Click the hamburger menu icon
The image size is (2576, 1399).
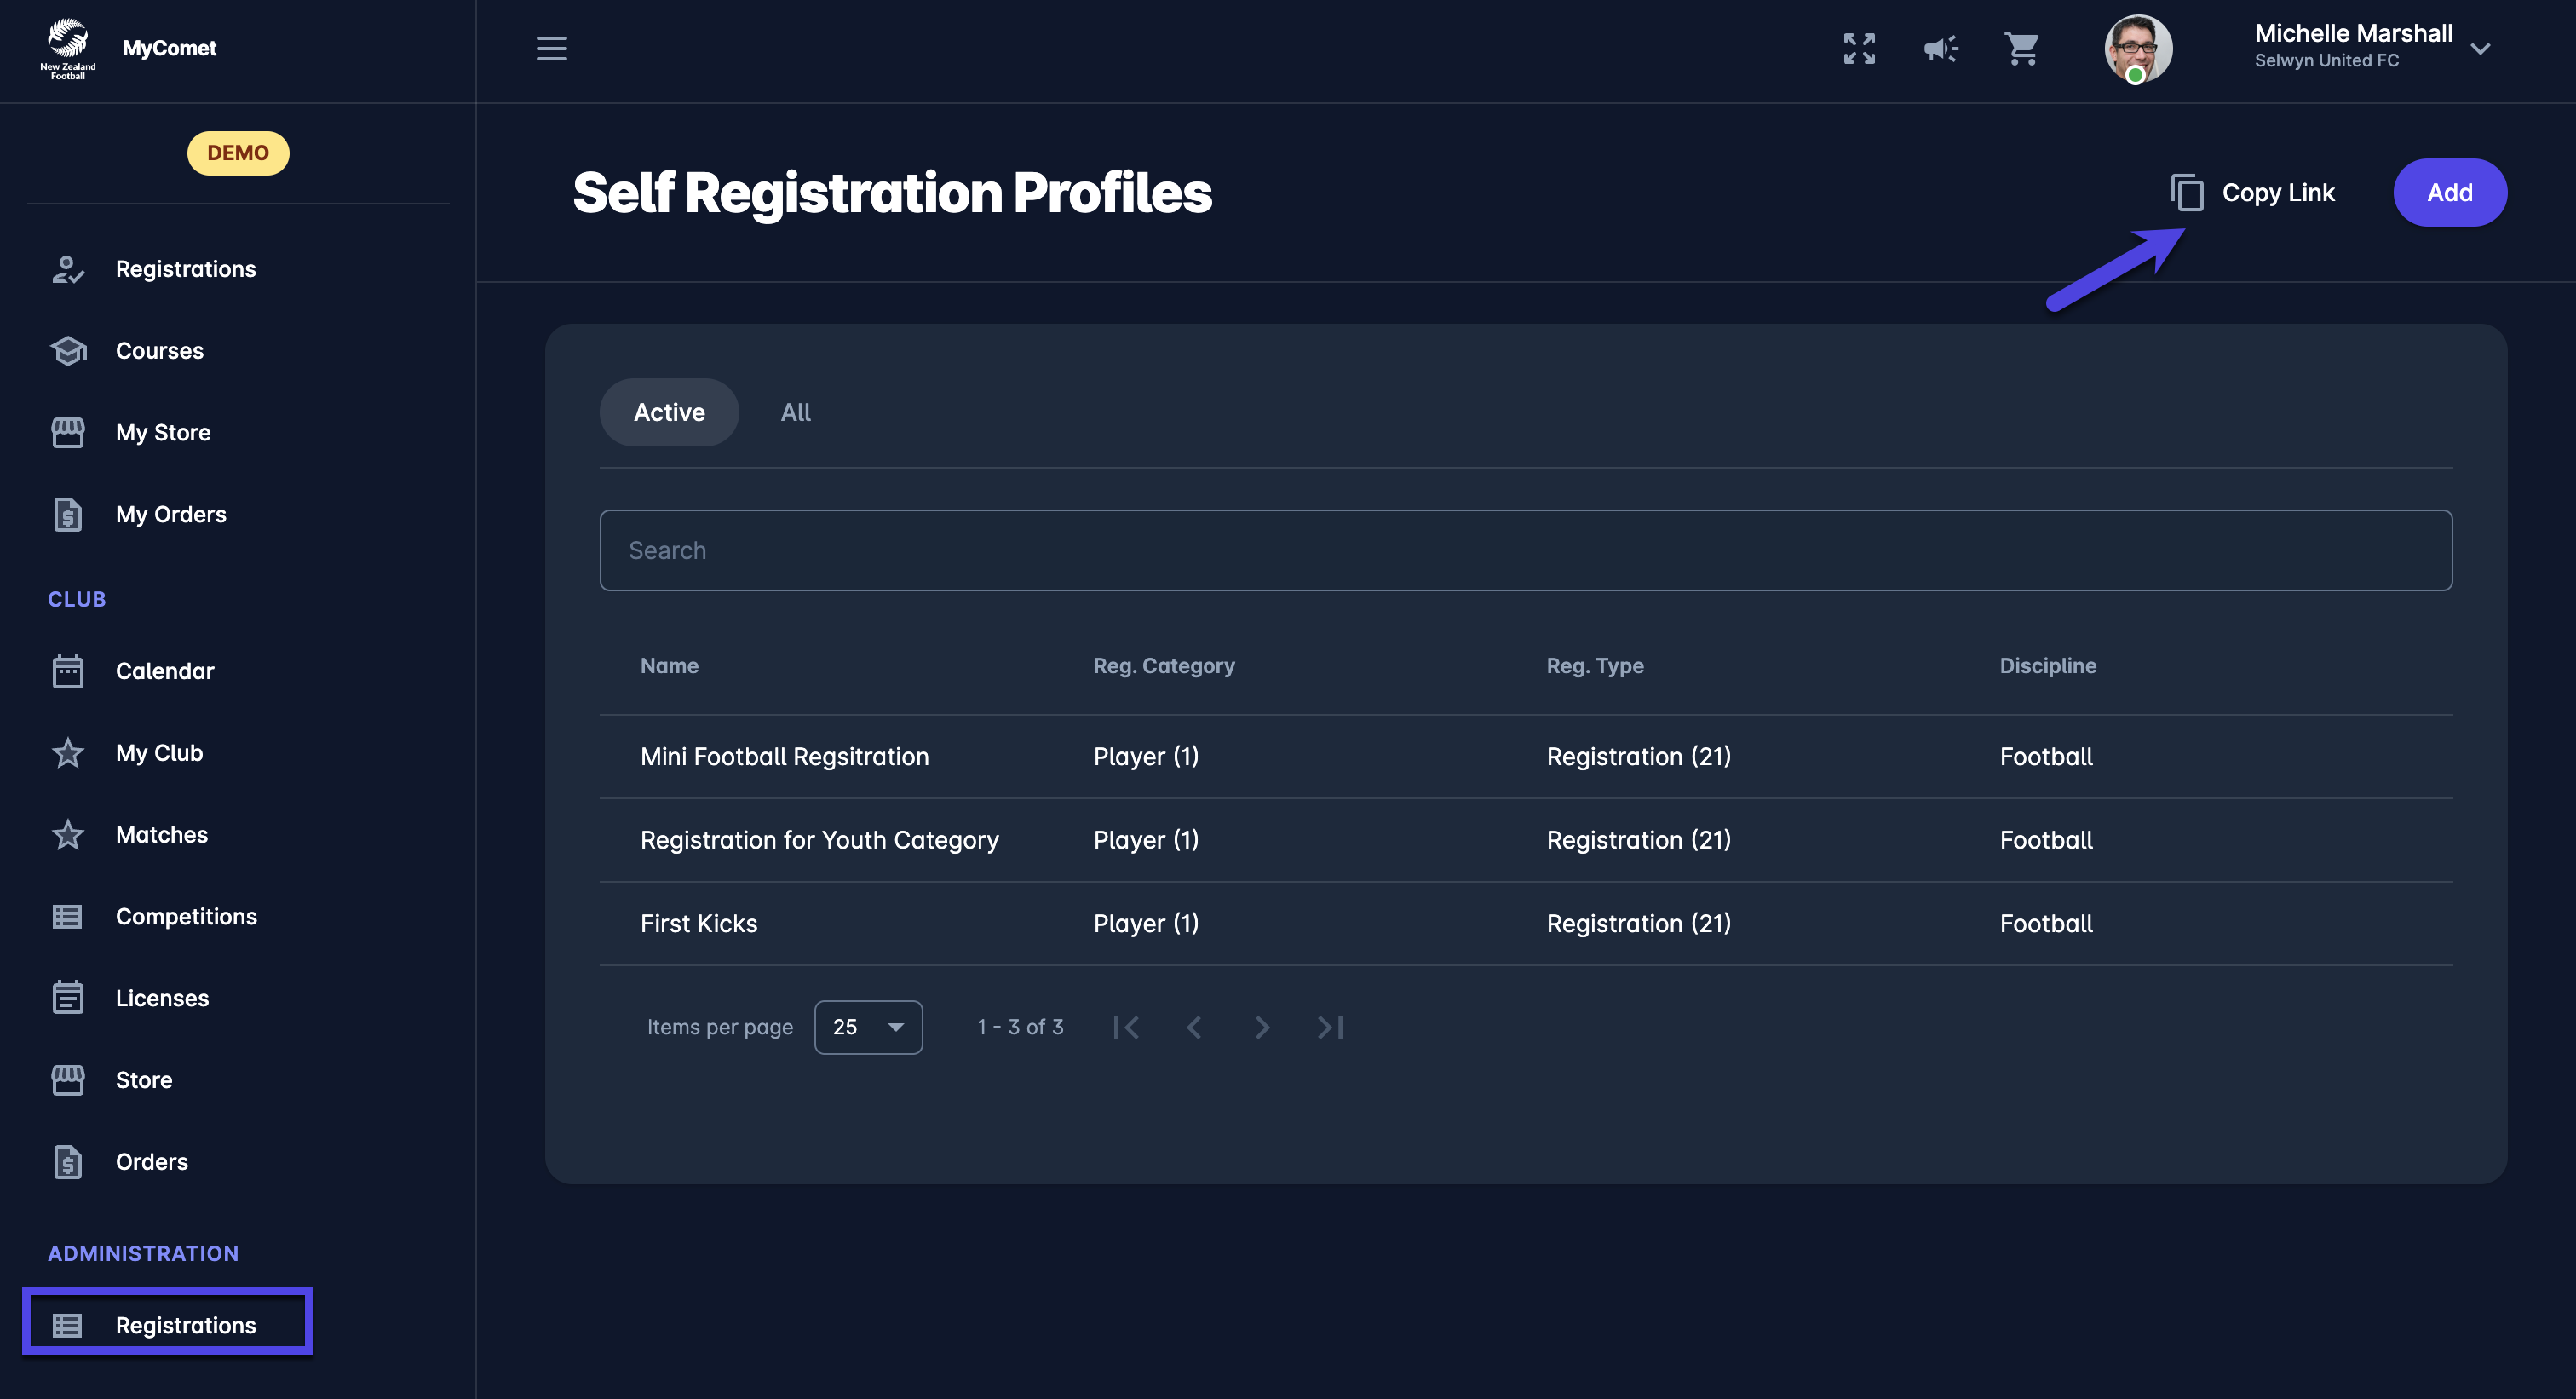coord(551,48)
